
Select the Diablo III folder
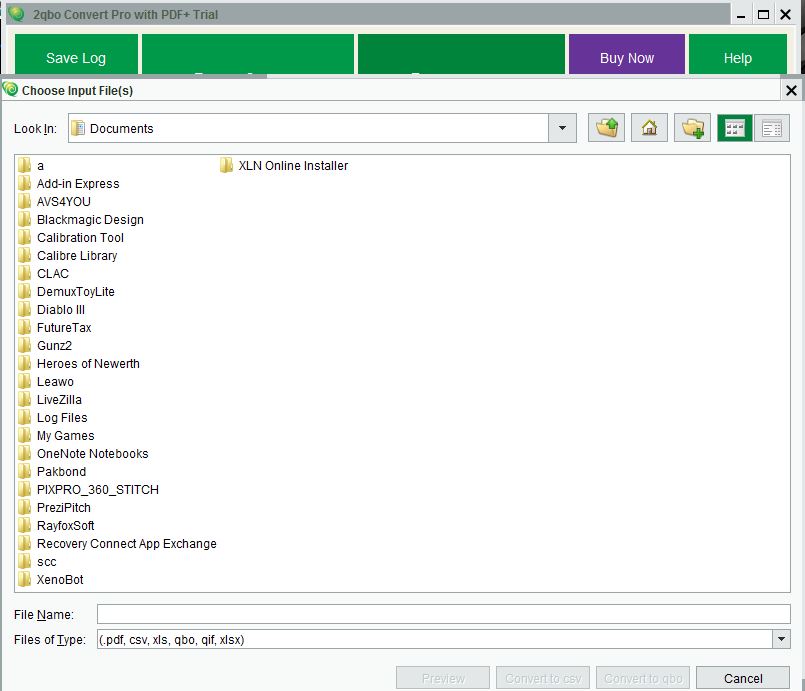51,309
